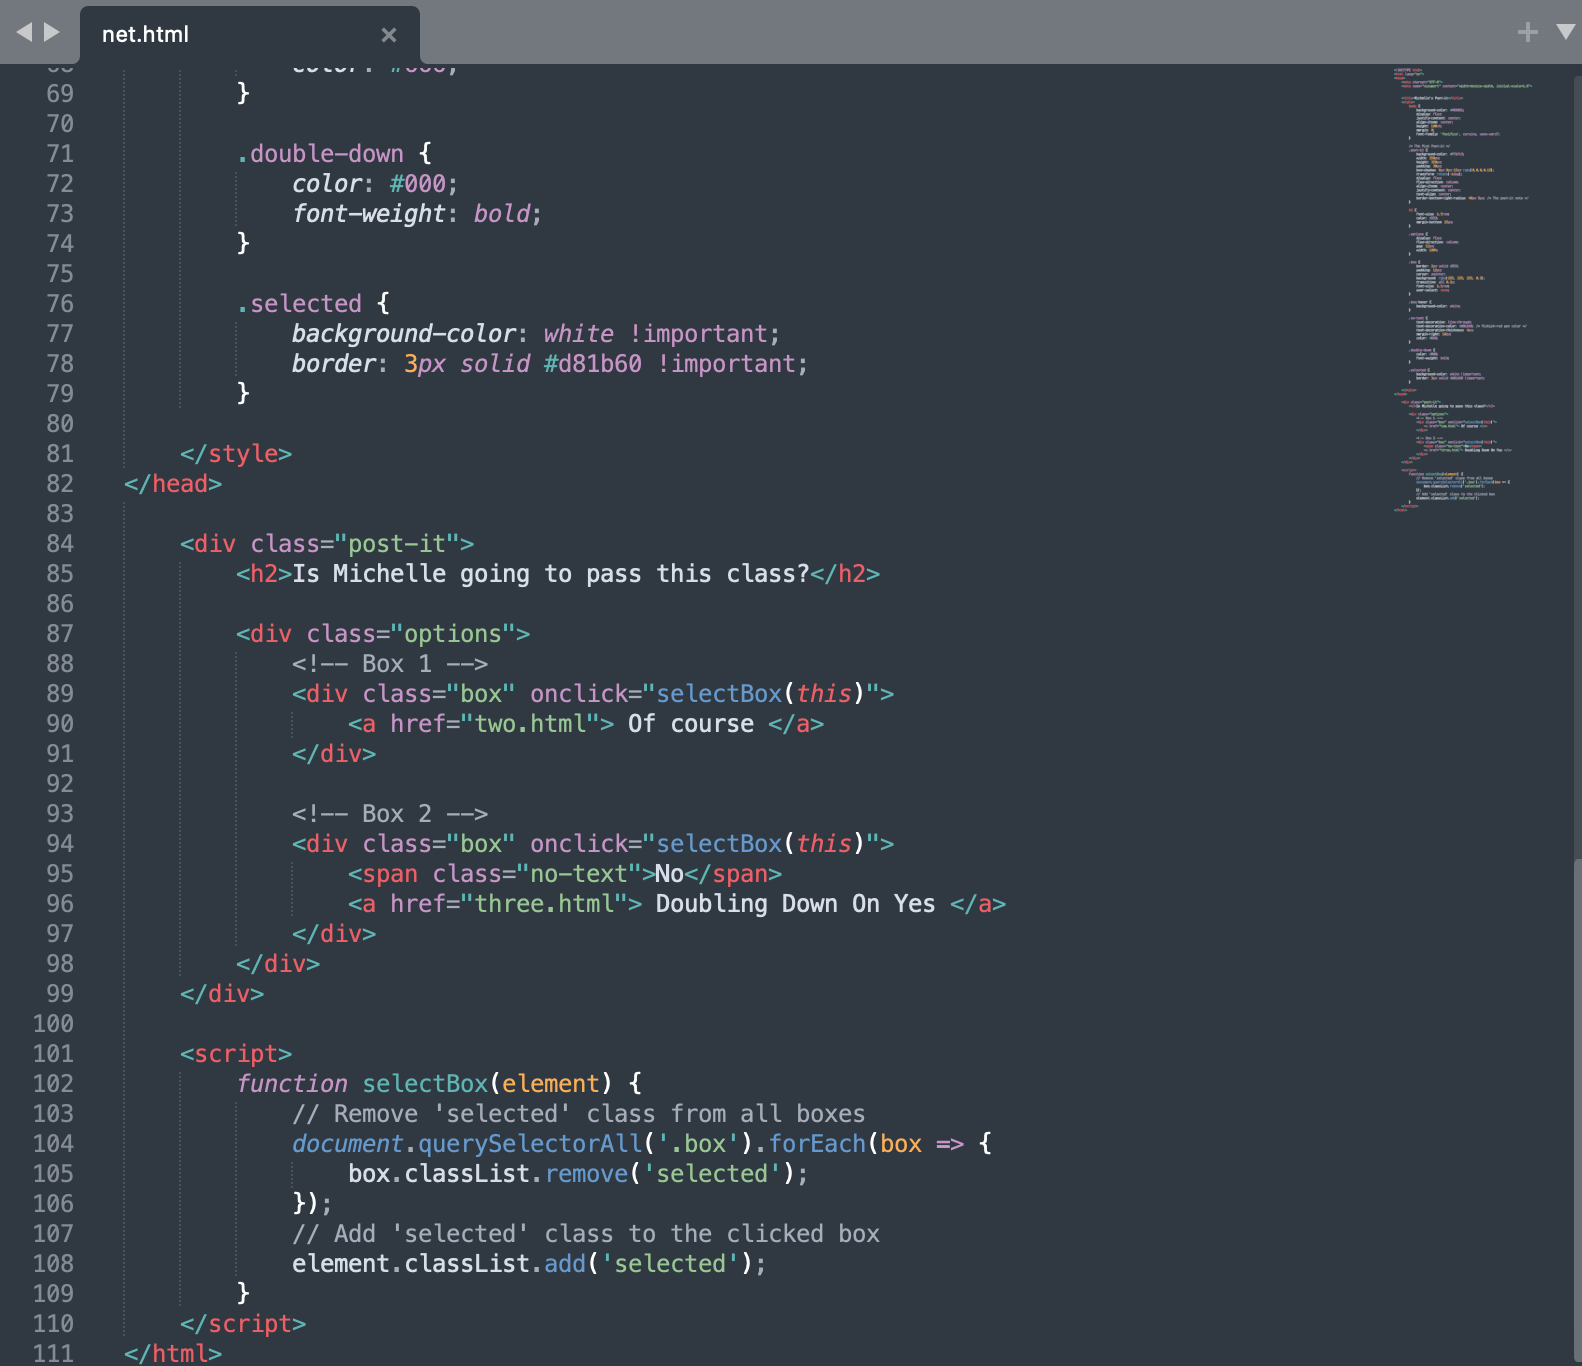Click the querySelectorAll method call
The width and height of the screenshot is (1582, 1366).
[x=530, y=1144]
